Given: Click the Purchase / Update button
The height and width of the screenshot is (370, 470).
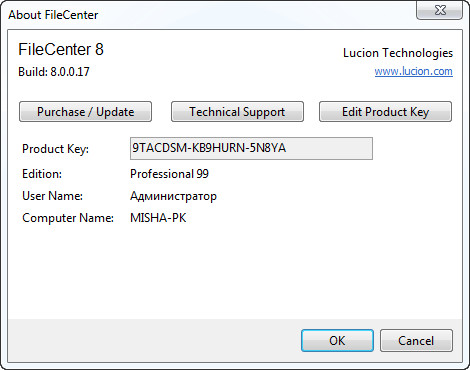Looking at the screenshot, I should coord(85,112).
